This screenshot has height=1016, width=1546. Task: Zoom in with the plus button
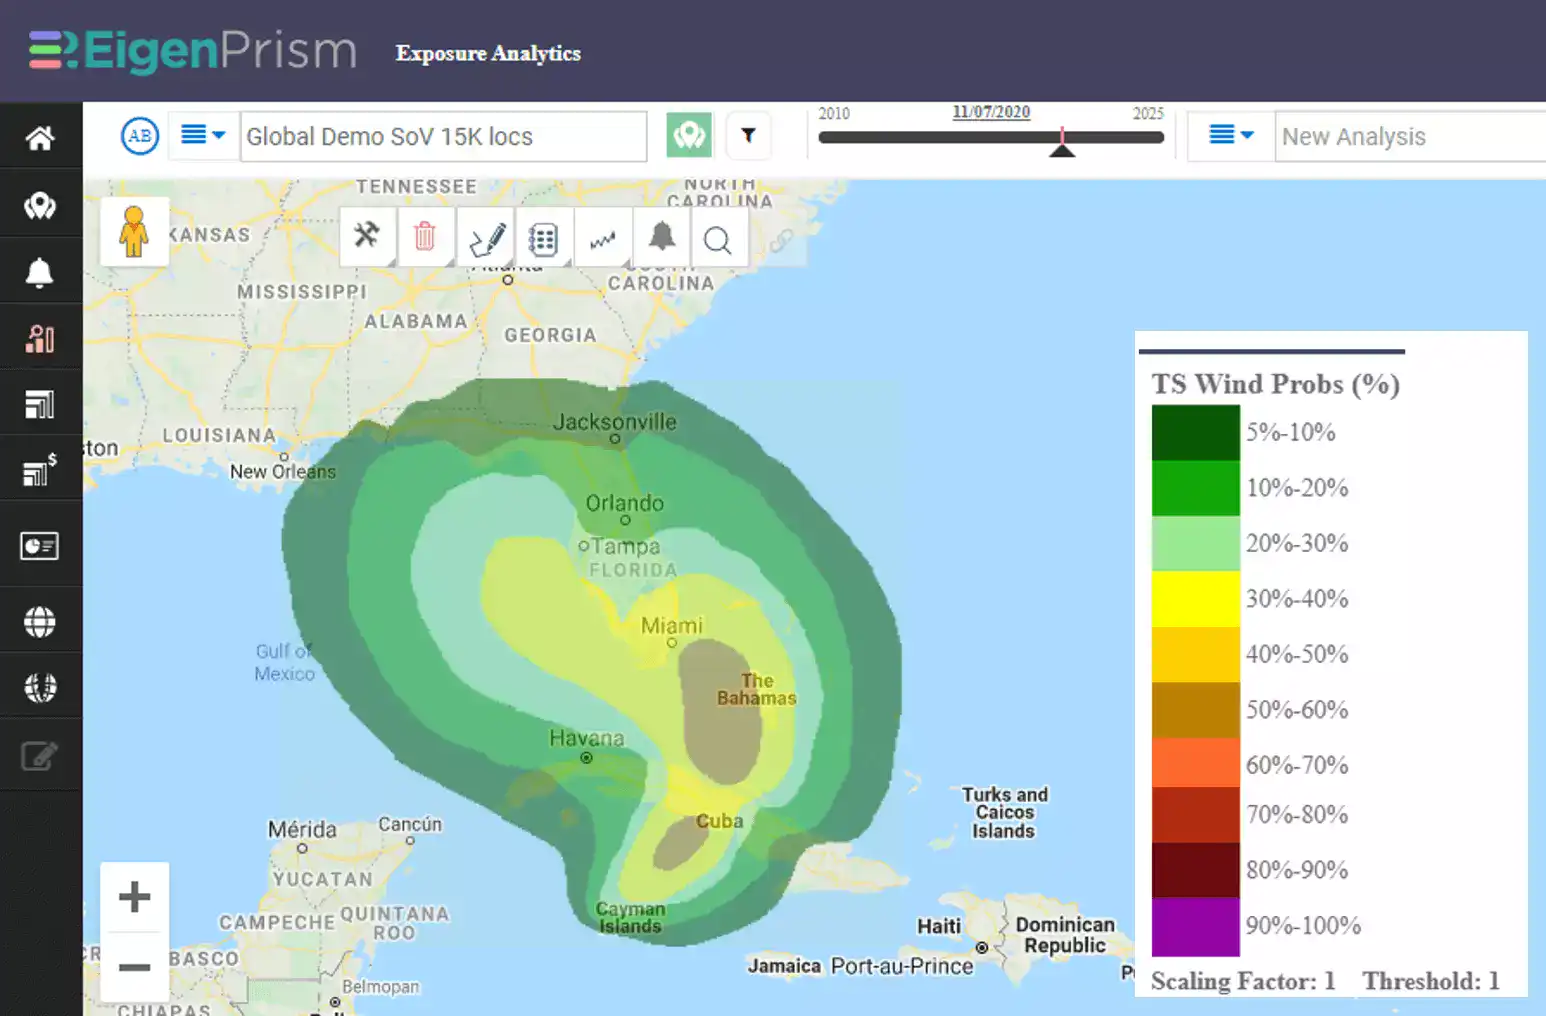click(x=135, y=896)
